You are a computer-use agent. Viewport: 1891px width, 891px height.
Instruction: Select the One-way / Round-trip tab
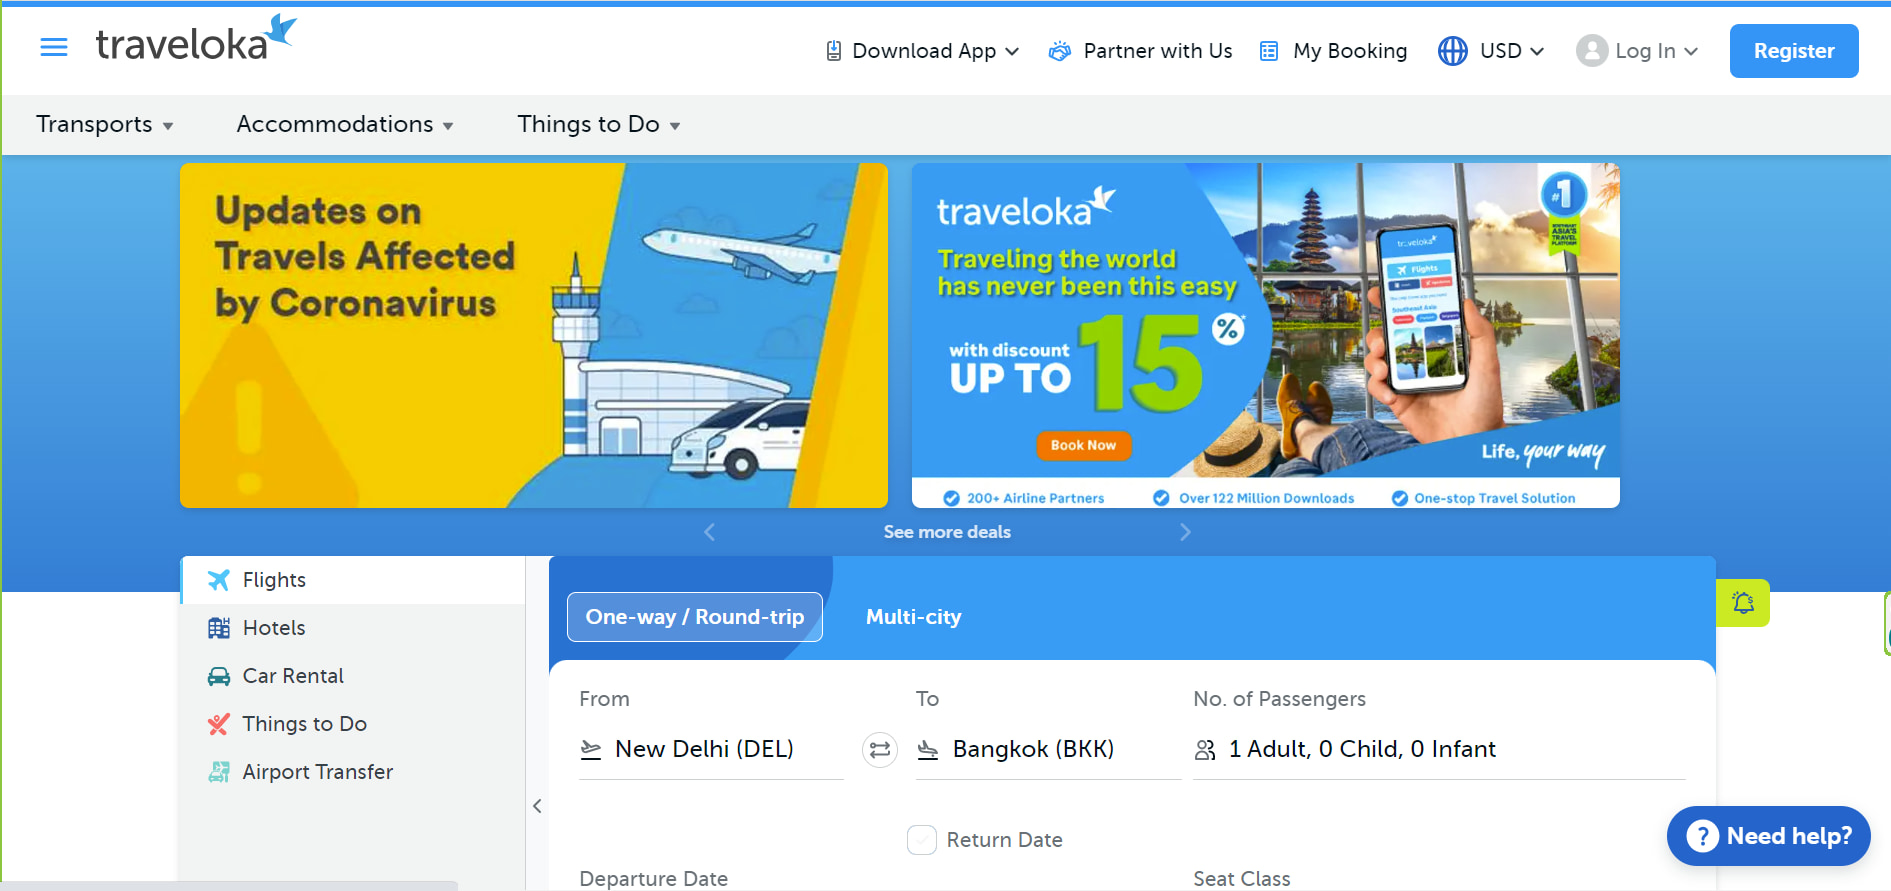(695, 617)
